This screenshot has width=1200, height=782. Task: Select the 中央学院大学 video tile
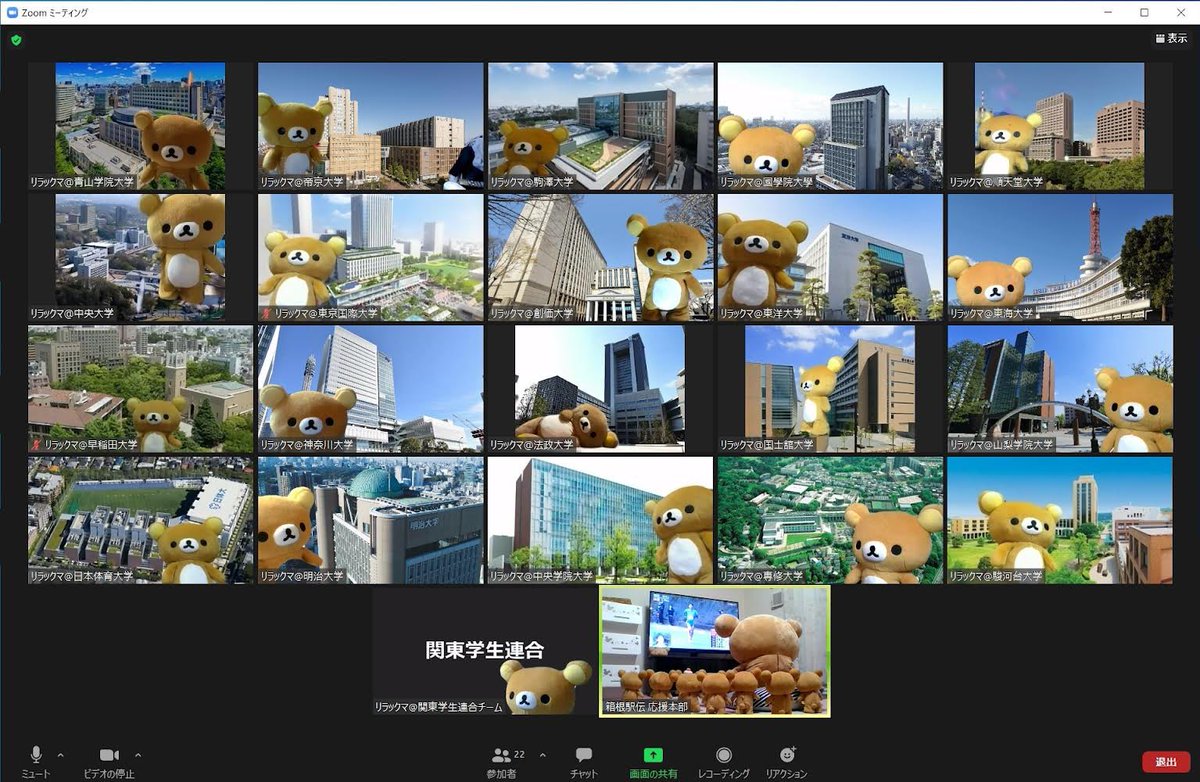(x=601, y=520)
